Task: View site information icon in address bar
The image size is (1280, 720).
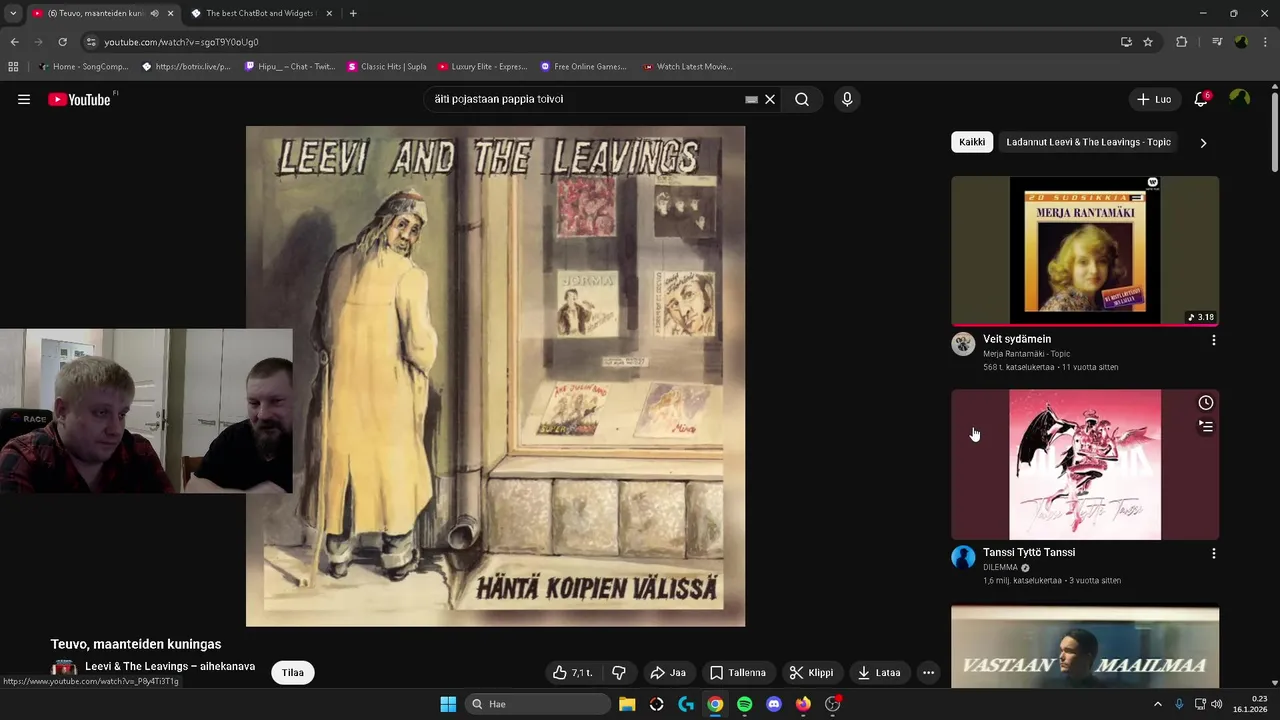Action: (91, 42)
